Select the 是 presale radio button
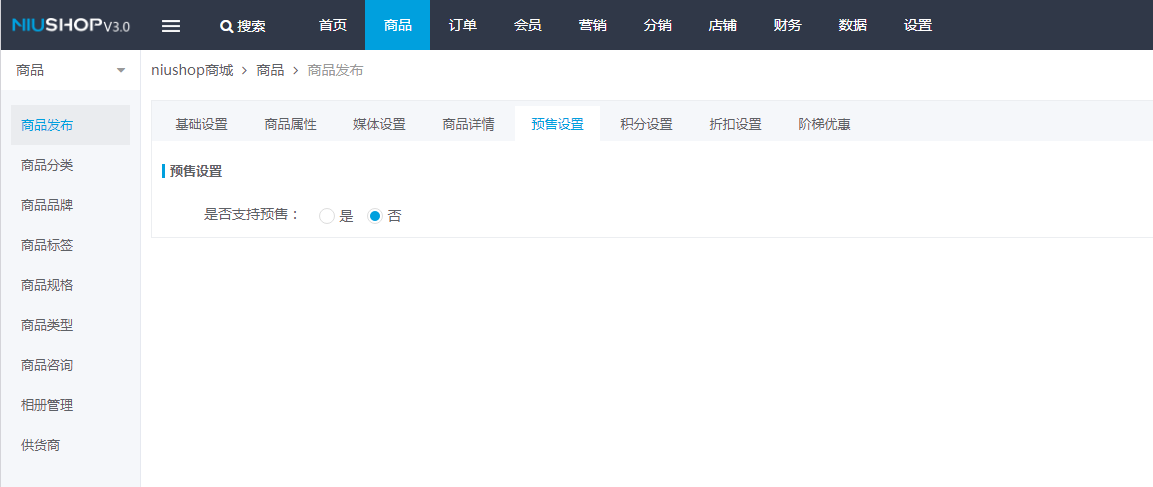1153x487 pixels. pyautogui.click(x=327, y=216)
